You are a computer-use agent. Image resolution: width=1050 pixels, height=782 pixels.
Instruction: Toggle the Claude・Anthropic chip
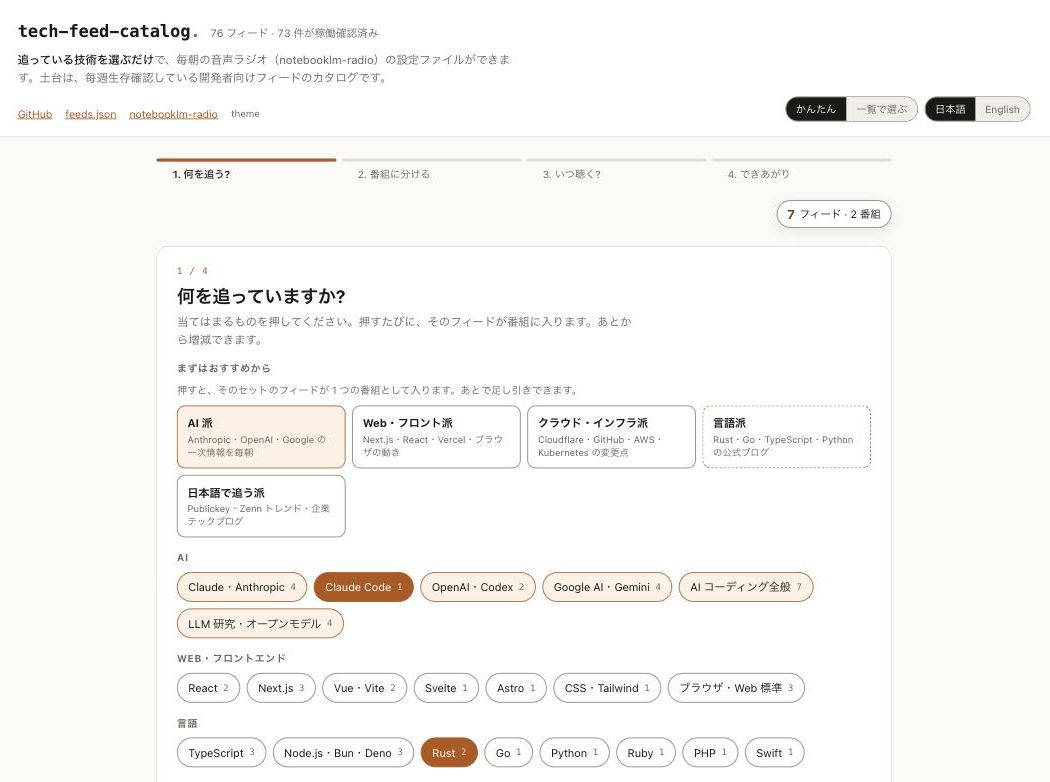tap(242, 587)
